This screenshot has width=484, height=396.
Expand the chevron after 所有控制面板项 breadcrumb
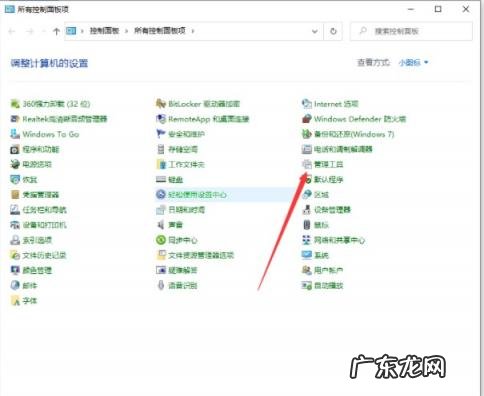(x=193, y=31)
